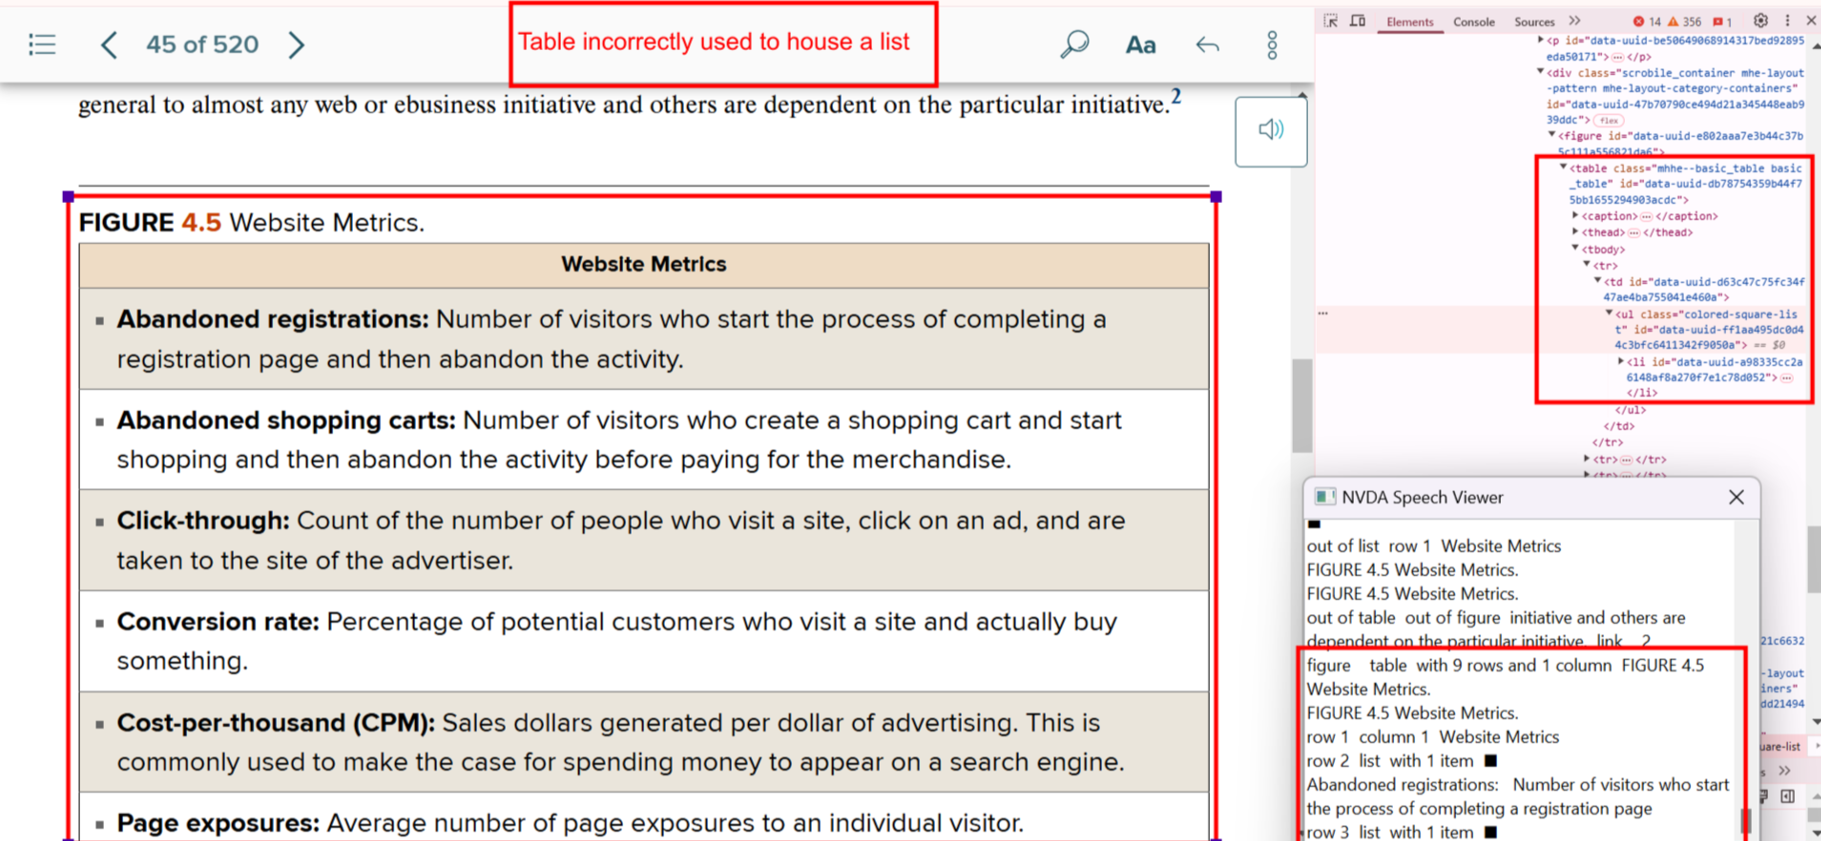Click the NVDA Speech Viewer title
The width and height of the screenshot is (1821, 841).
[1422, 497]
